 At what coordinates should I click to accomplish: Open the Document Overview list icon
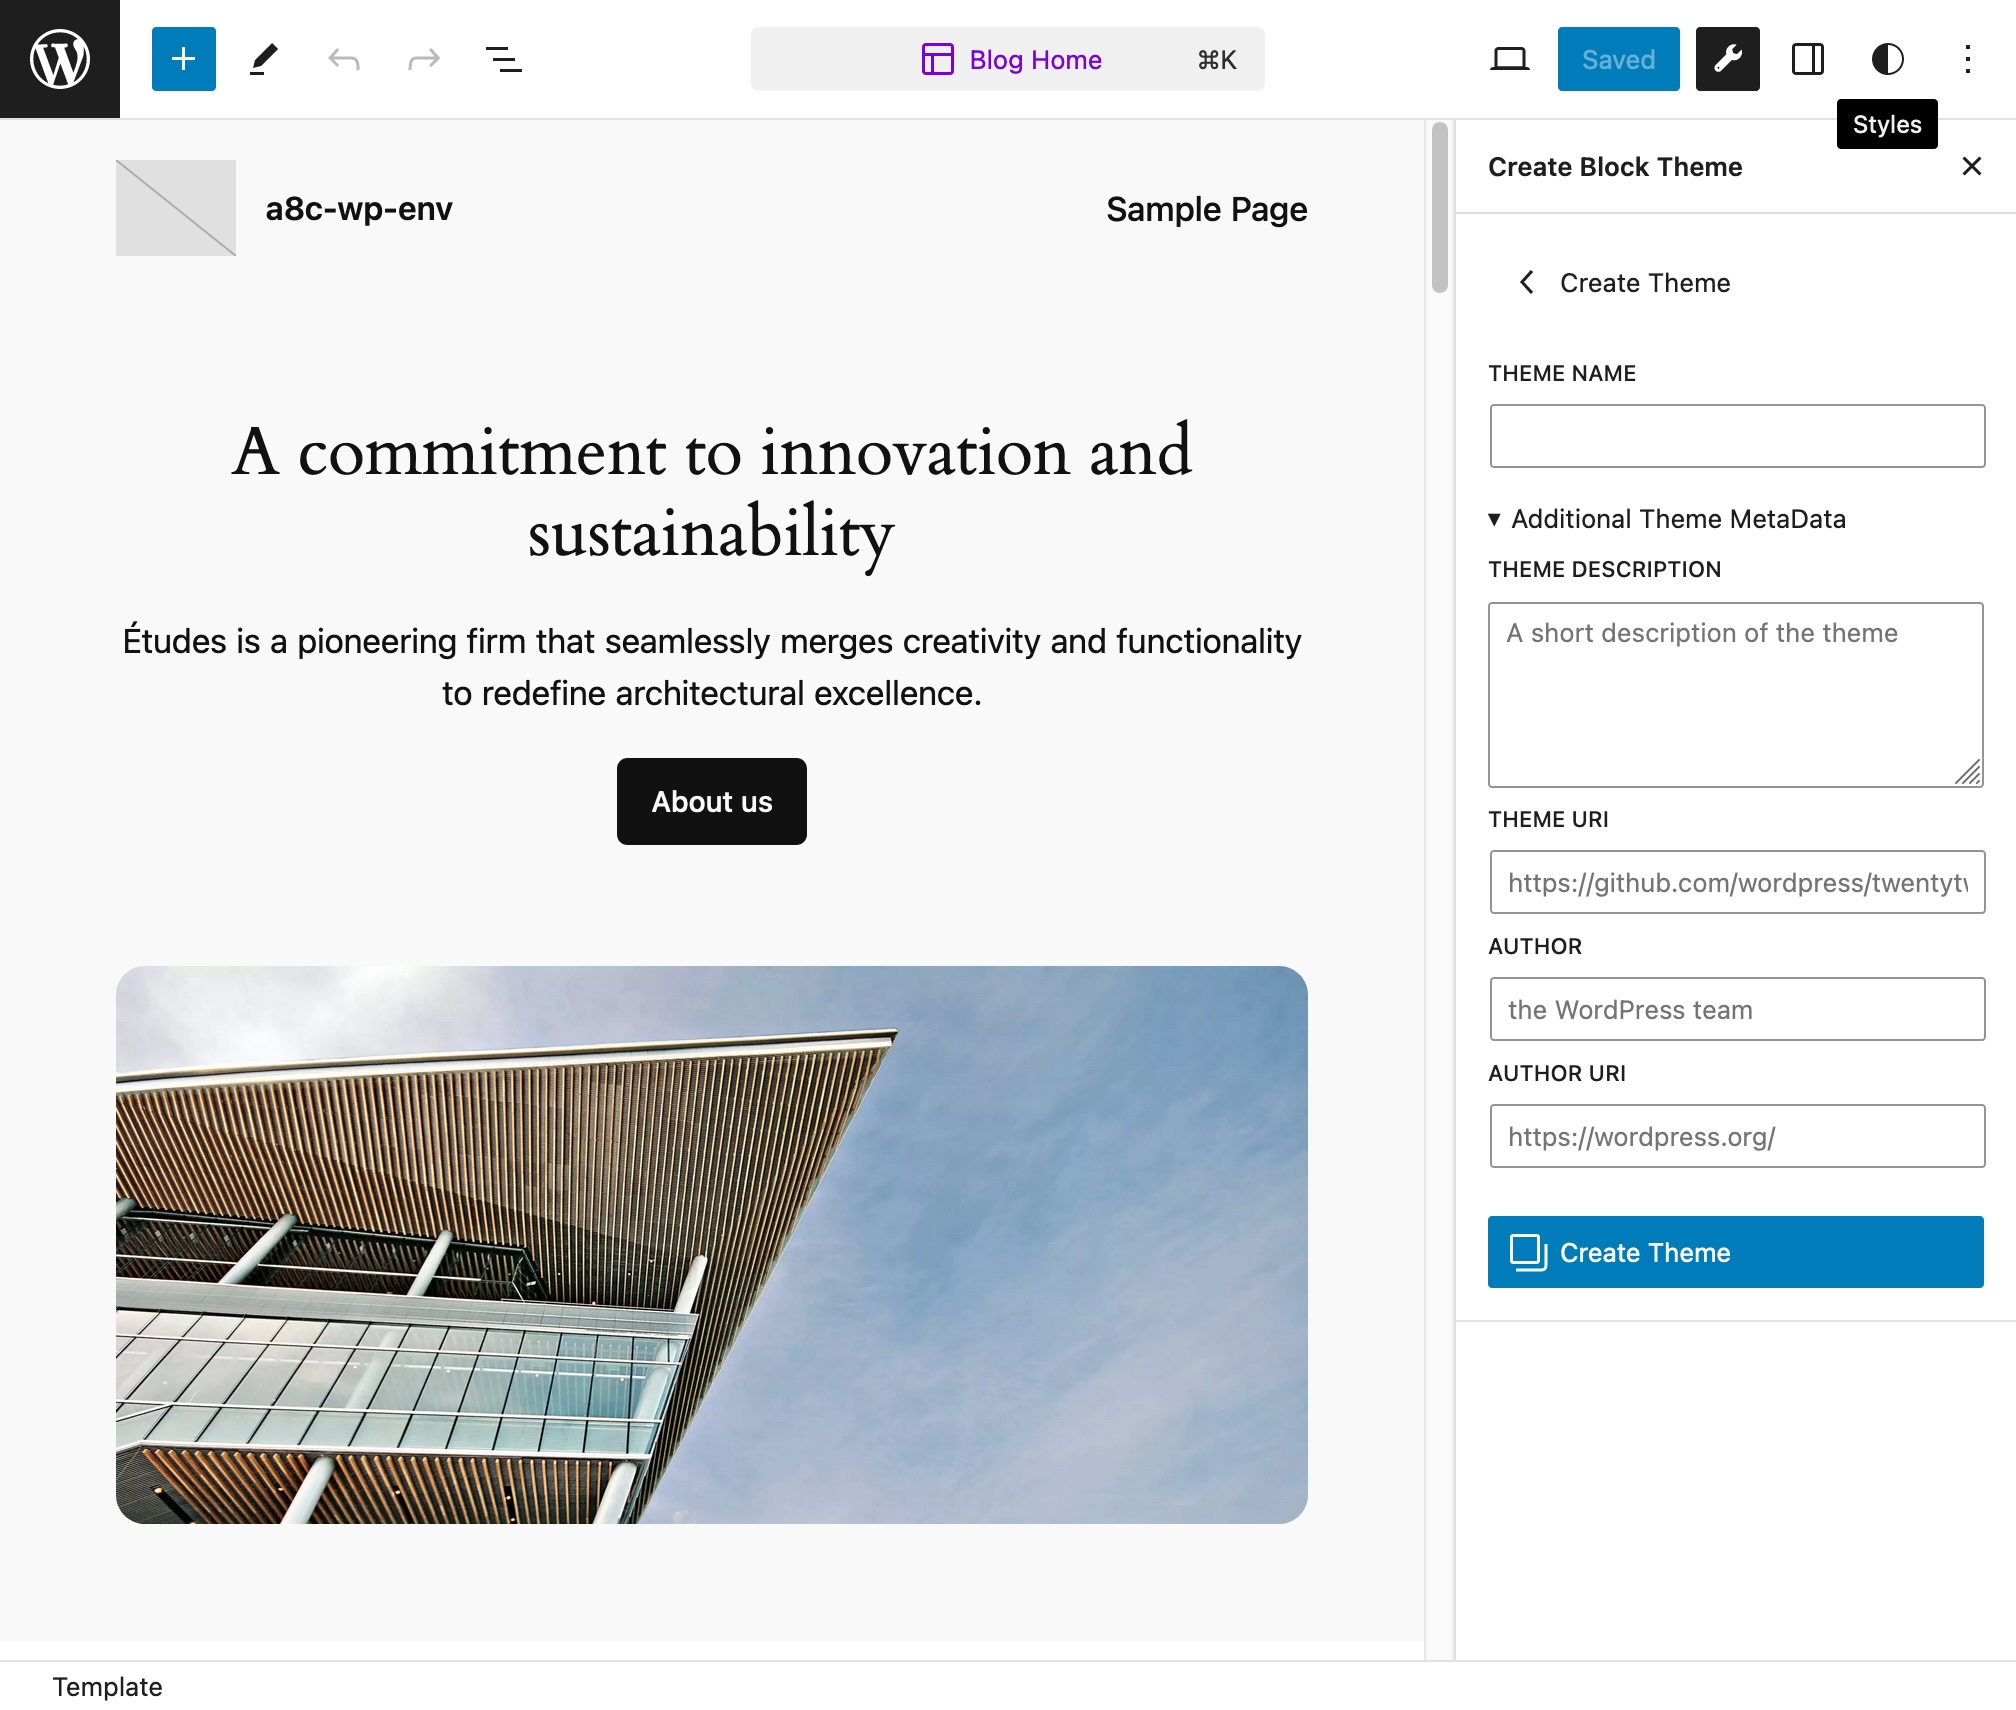tap(503, 59)
